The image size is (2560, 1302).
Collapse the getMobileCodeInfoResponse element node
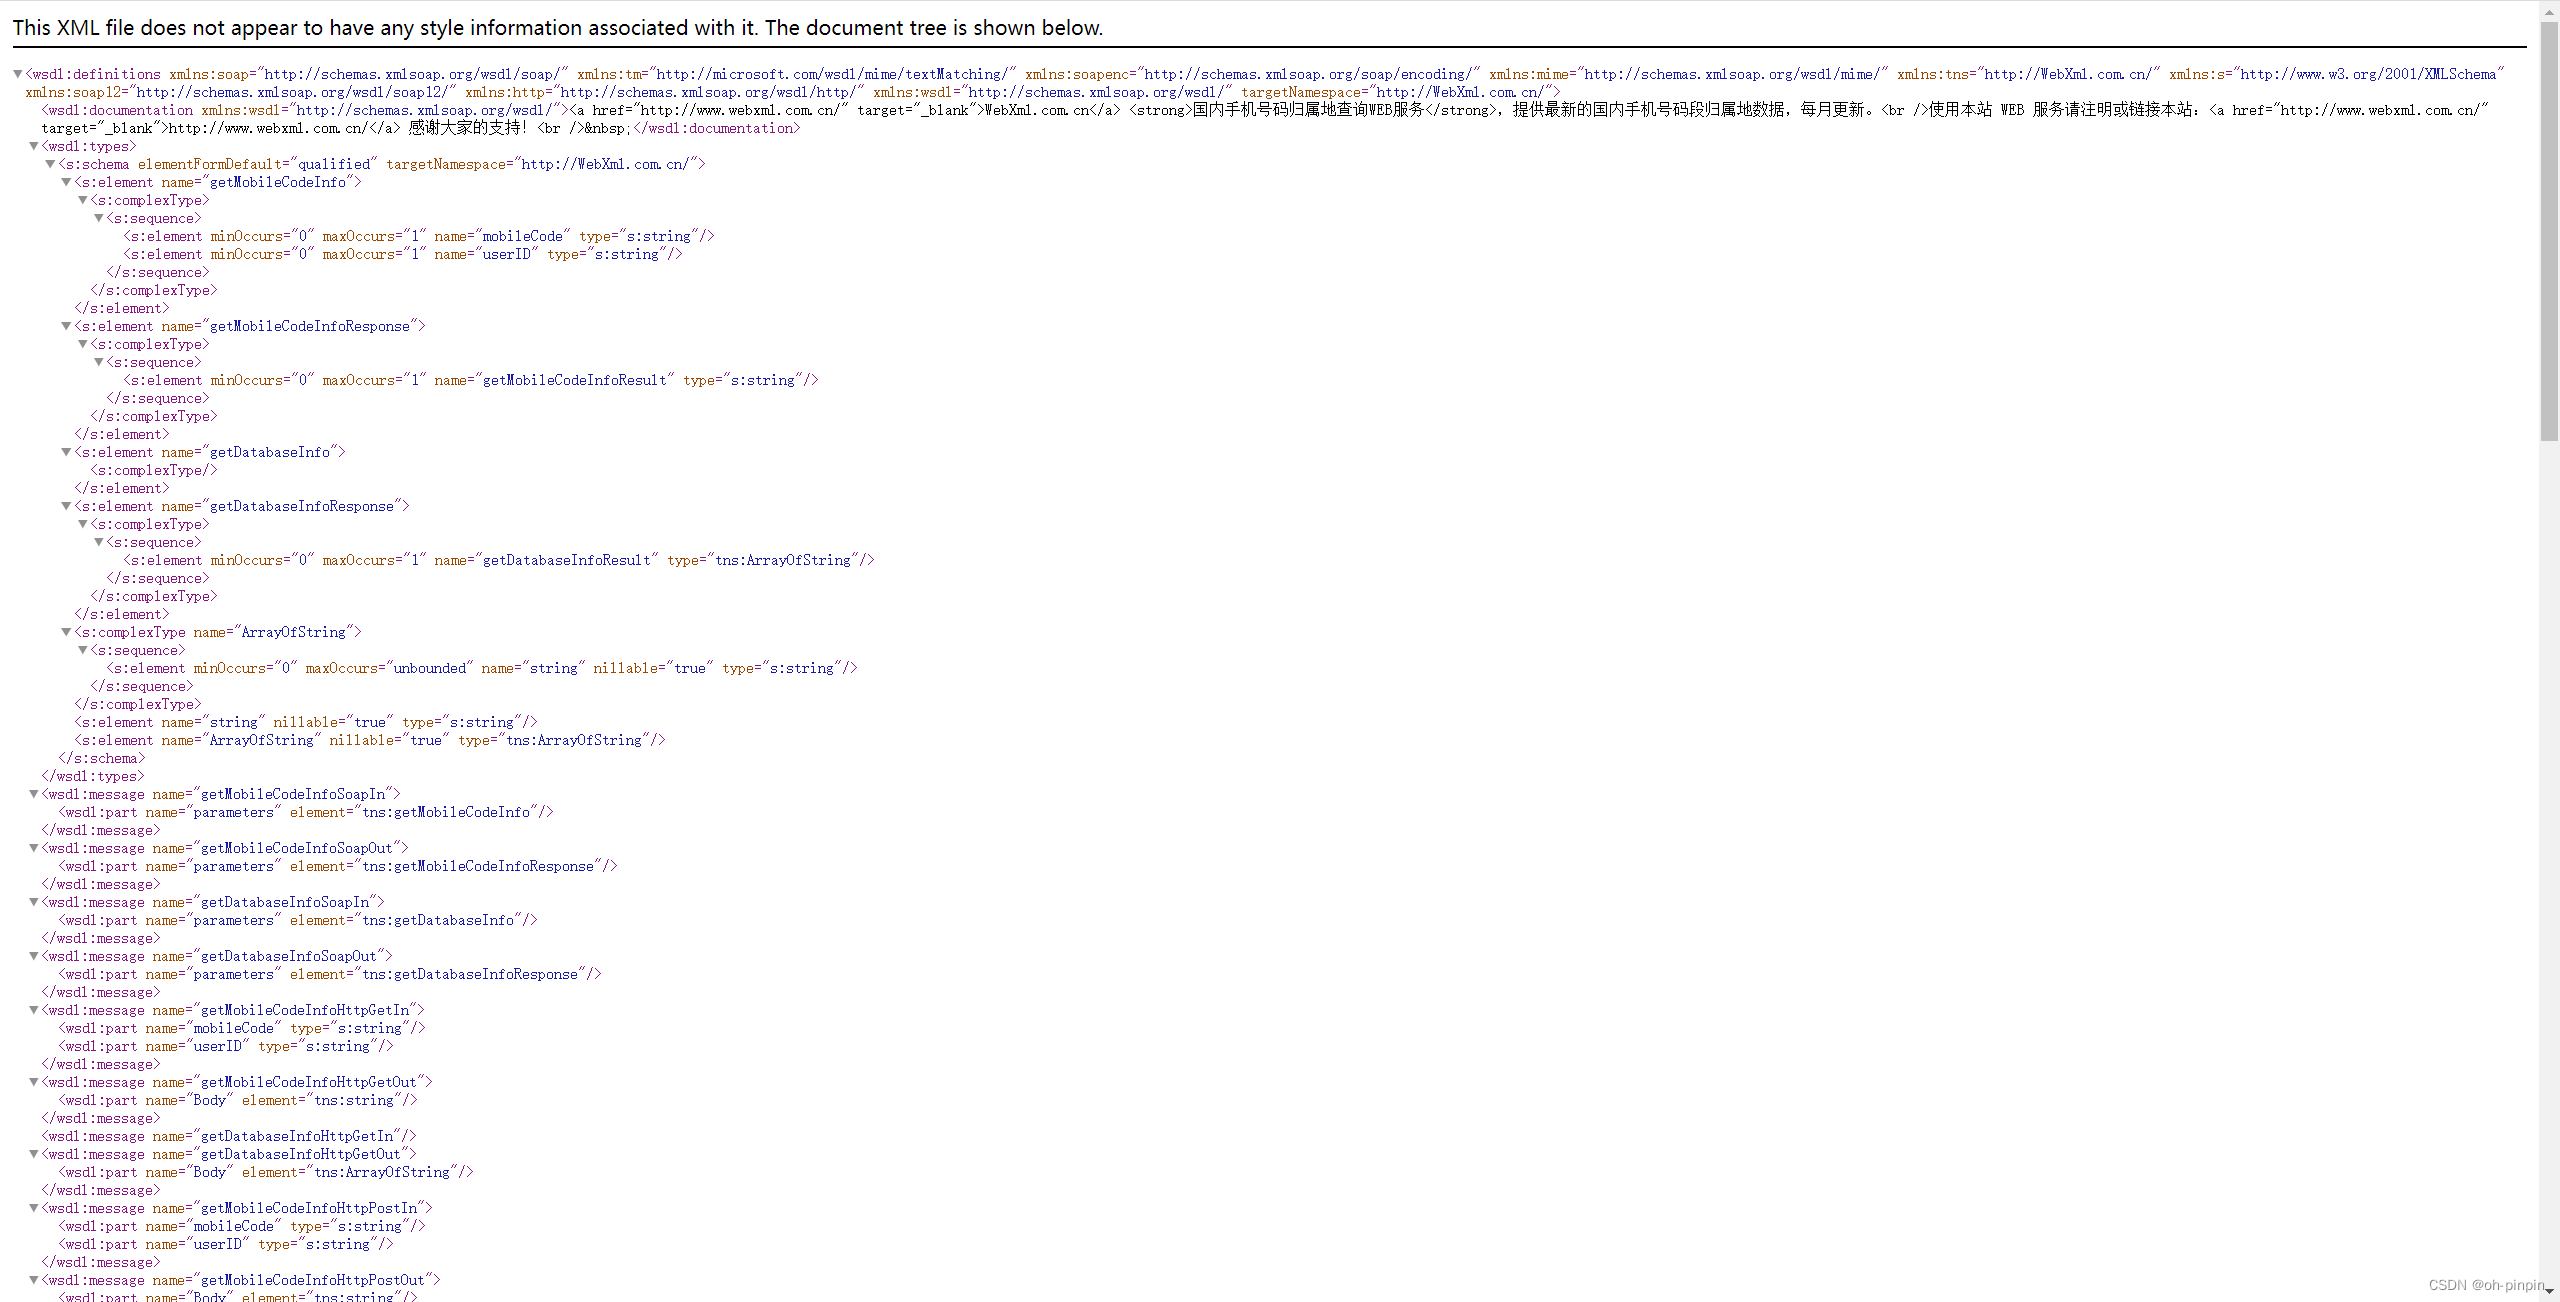point(65,326)
